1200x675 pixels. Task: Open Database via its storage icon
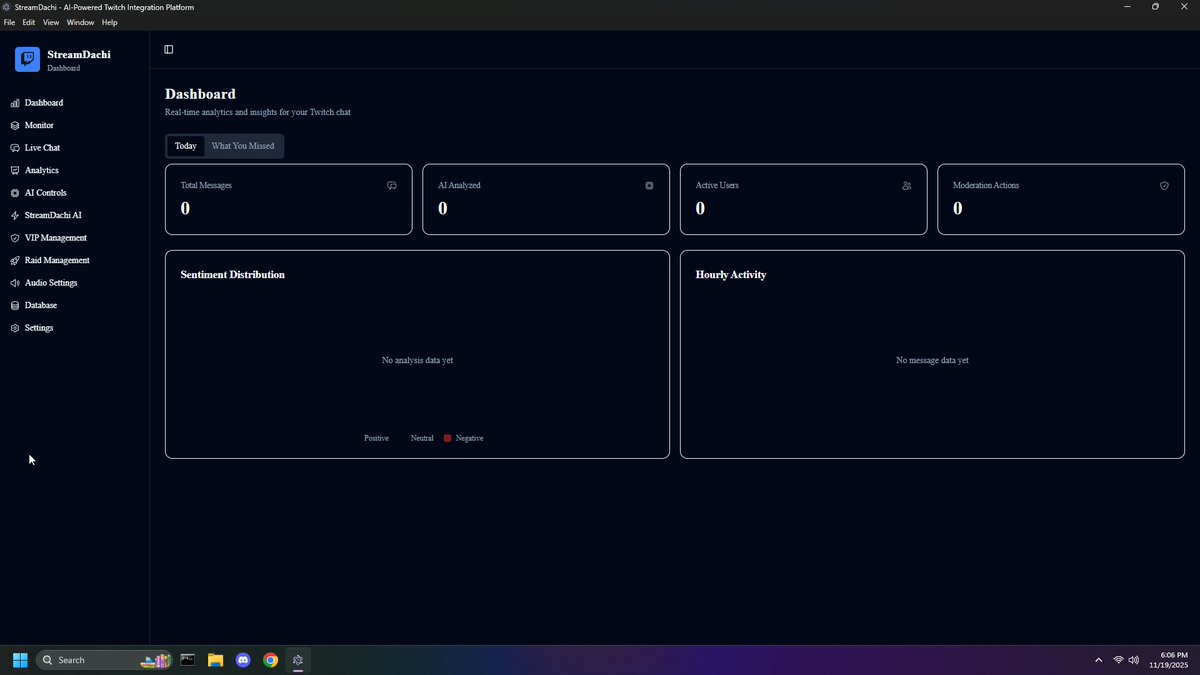tap(14, 305)
